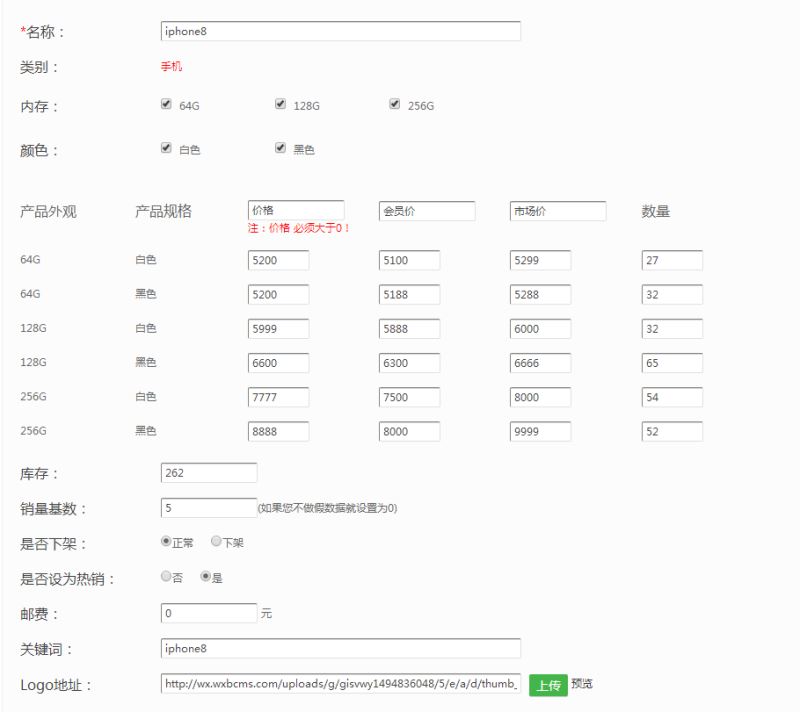Edit price 7777 for 256G 白色
Image resolution: width=800 pixels, height=712 pixels.
point(278,397)
